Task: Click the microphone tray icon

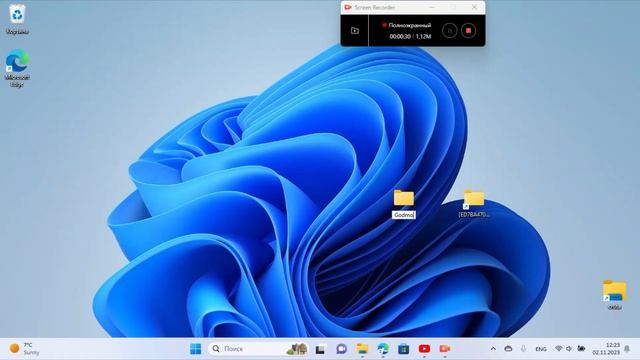Action: pos(523,349)
